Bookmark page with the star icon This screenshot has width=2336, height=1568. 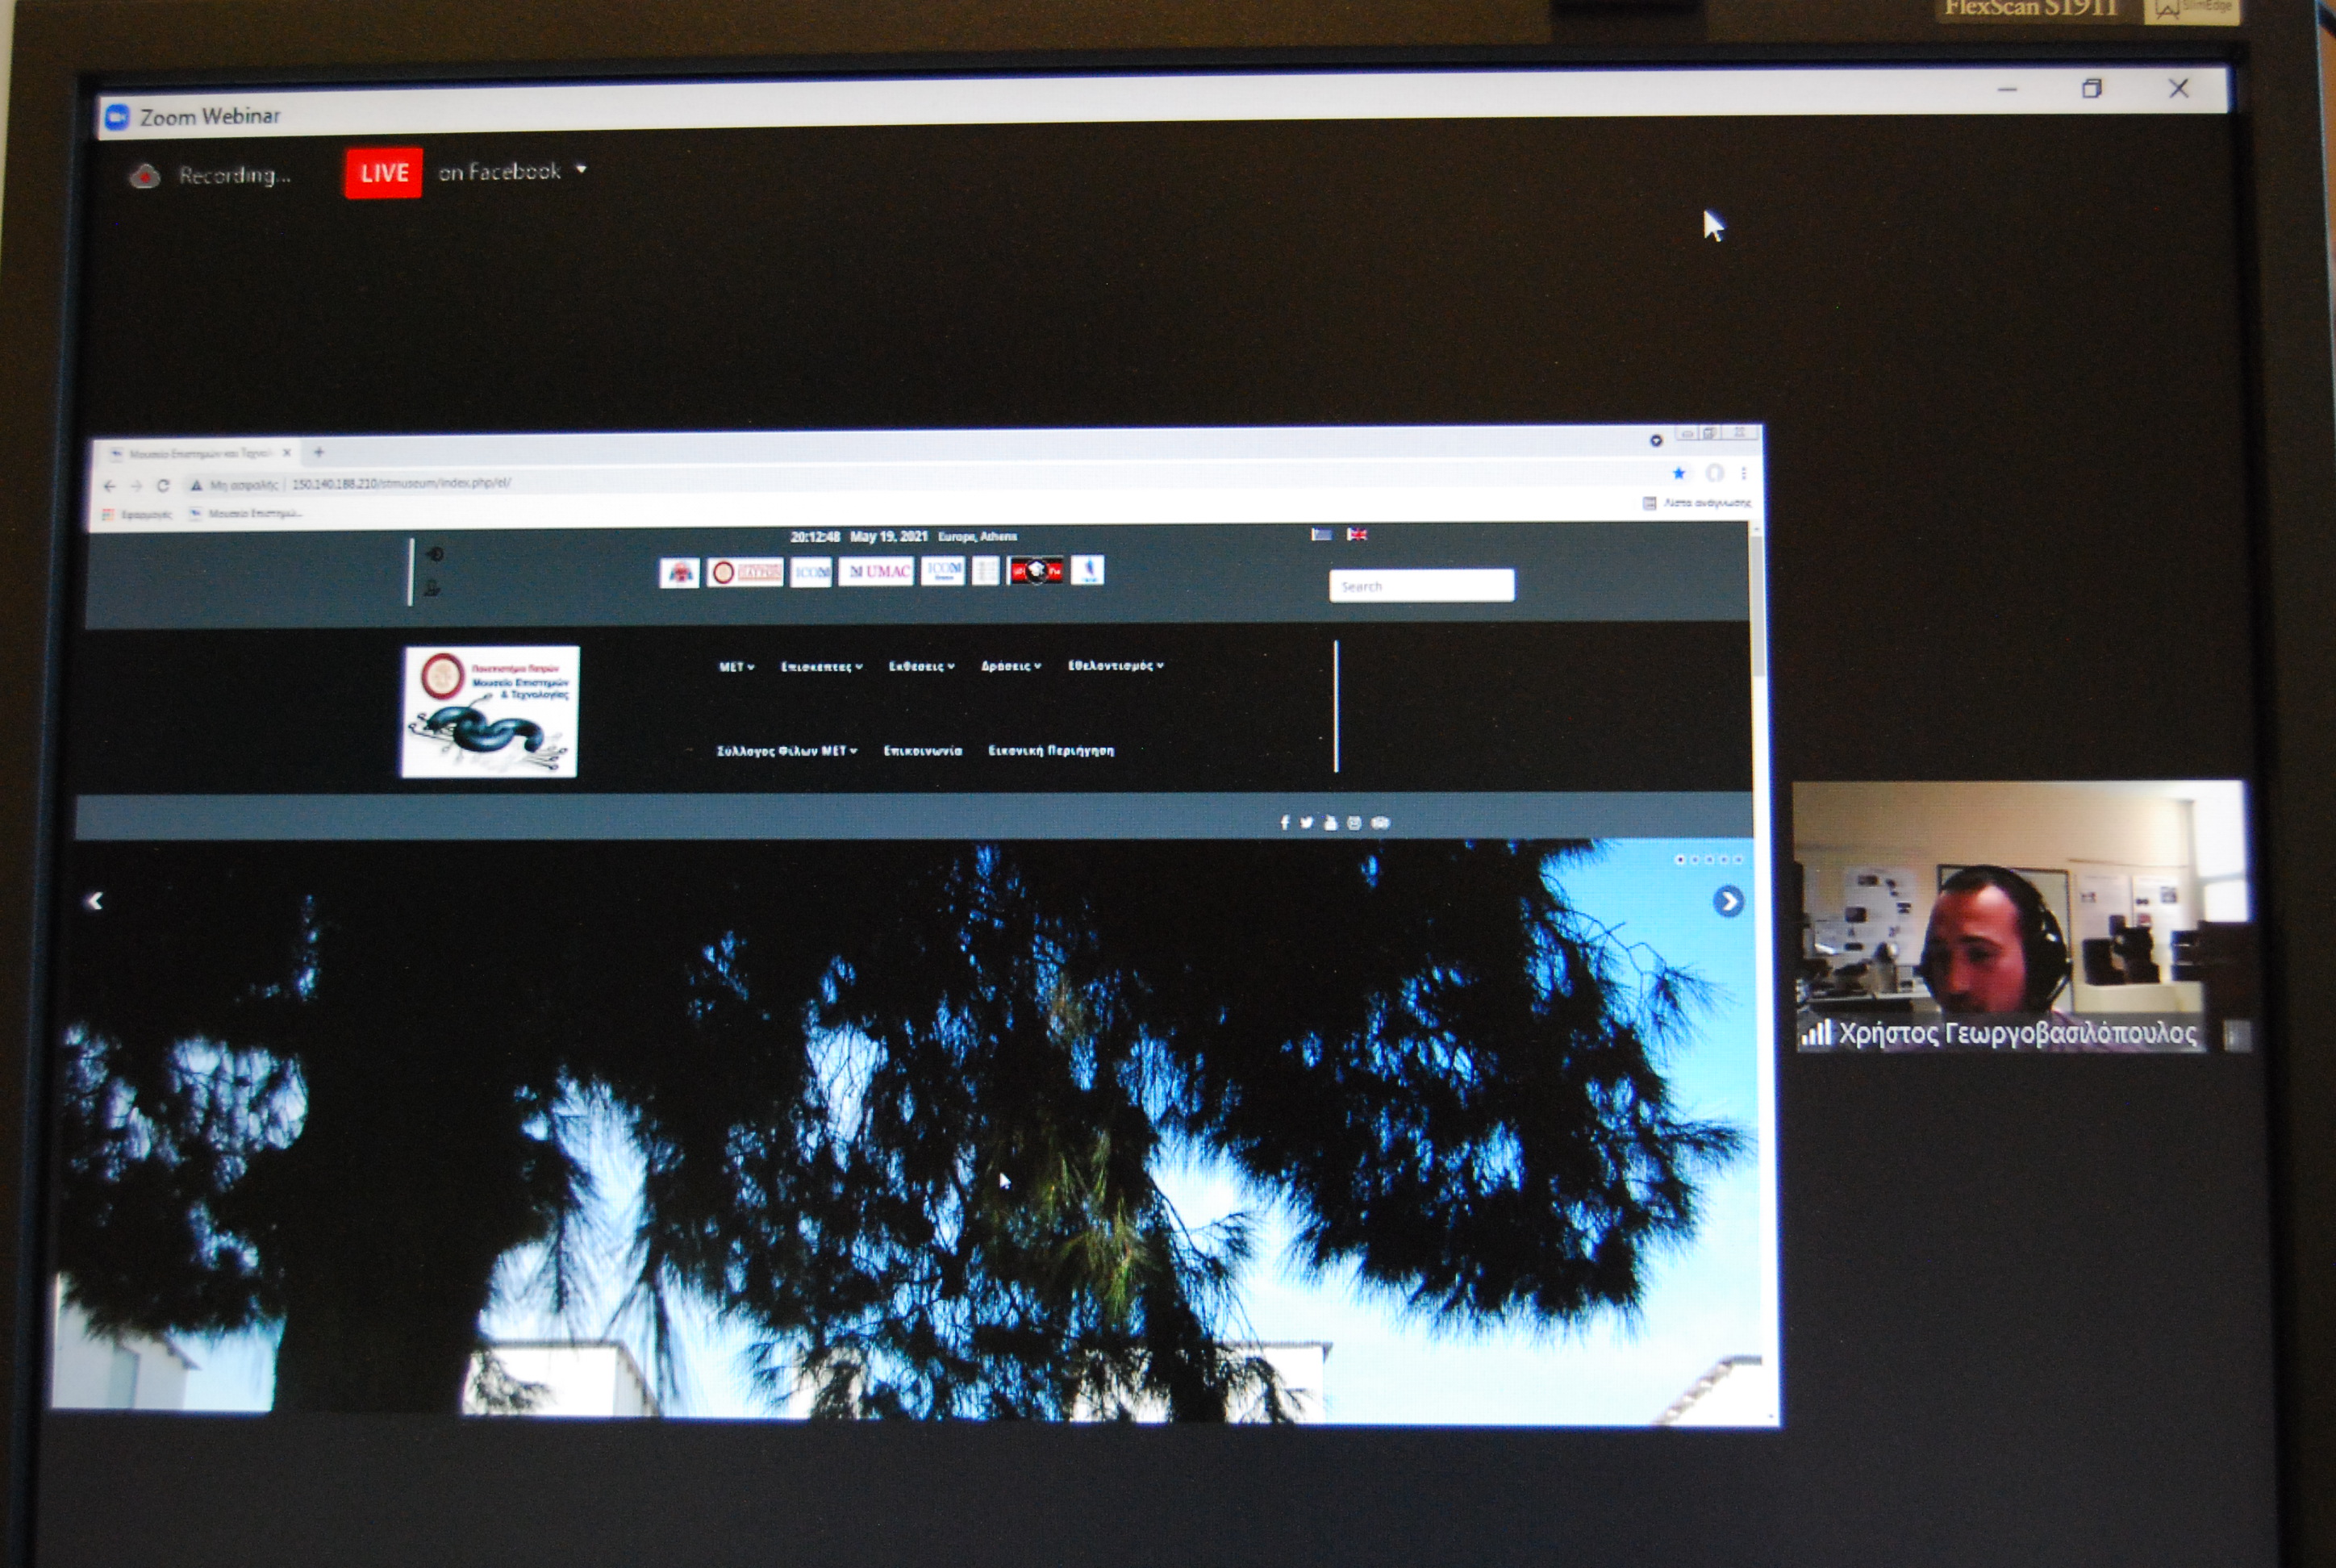click(1679, 473)
